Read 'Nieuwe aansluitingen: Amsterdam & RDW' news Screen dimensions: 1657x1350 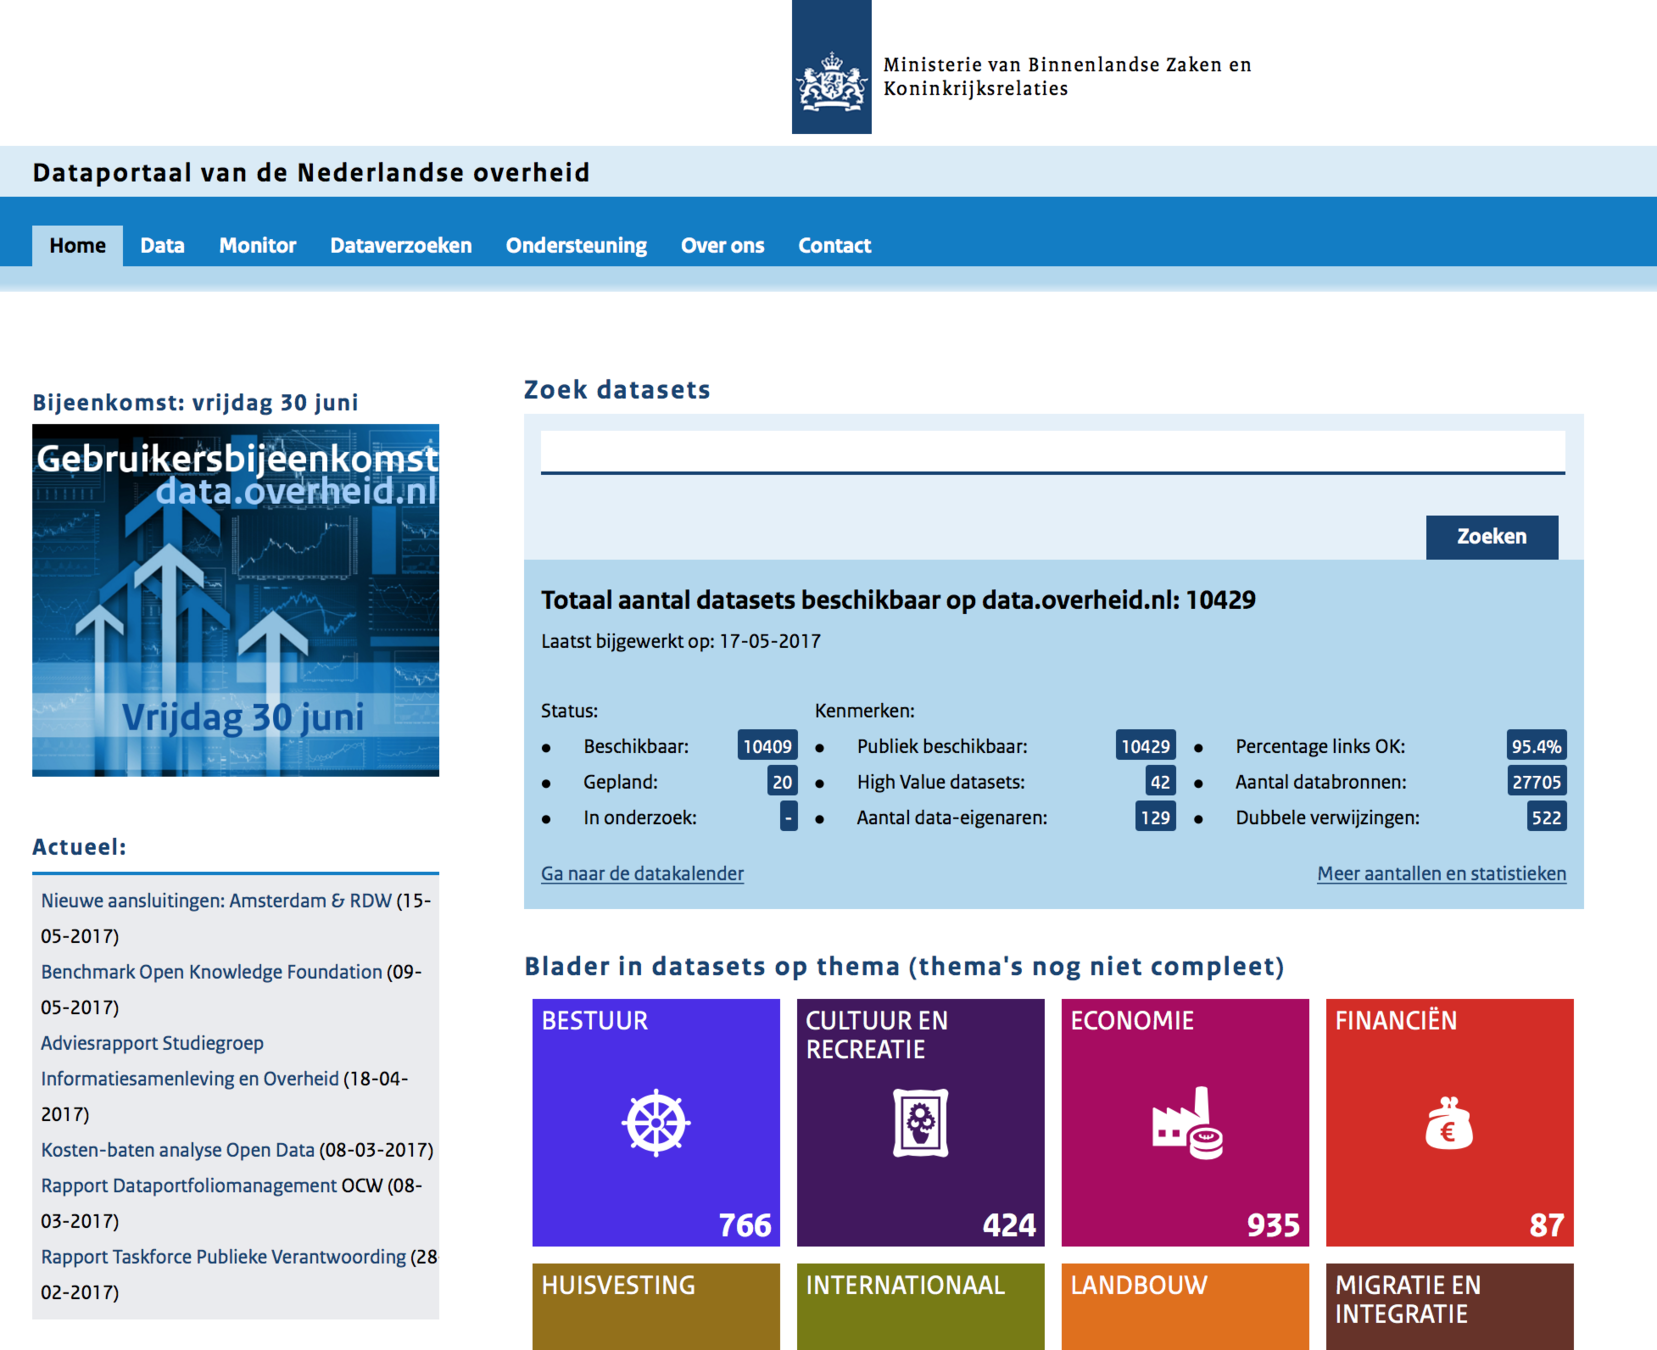tap(216, 901)
